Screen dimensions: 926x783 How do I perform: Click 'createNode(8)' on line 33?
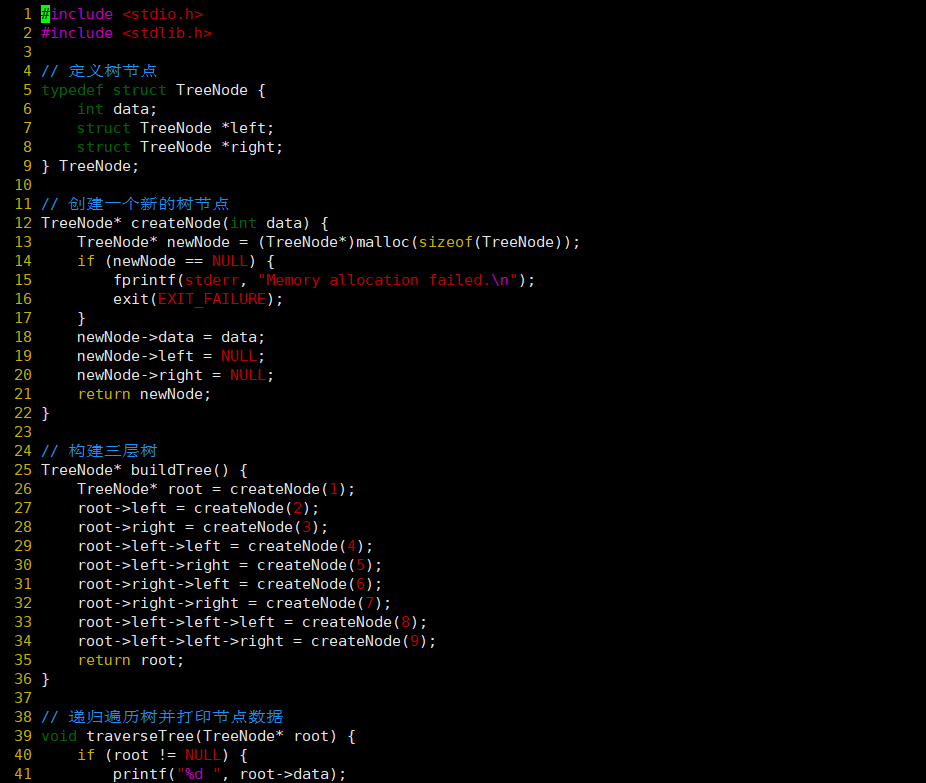pos(360,622)
